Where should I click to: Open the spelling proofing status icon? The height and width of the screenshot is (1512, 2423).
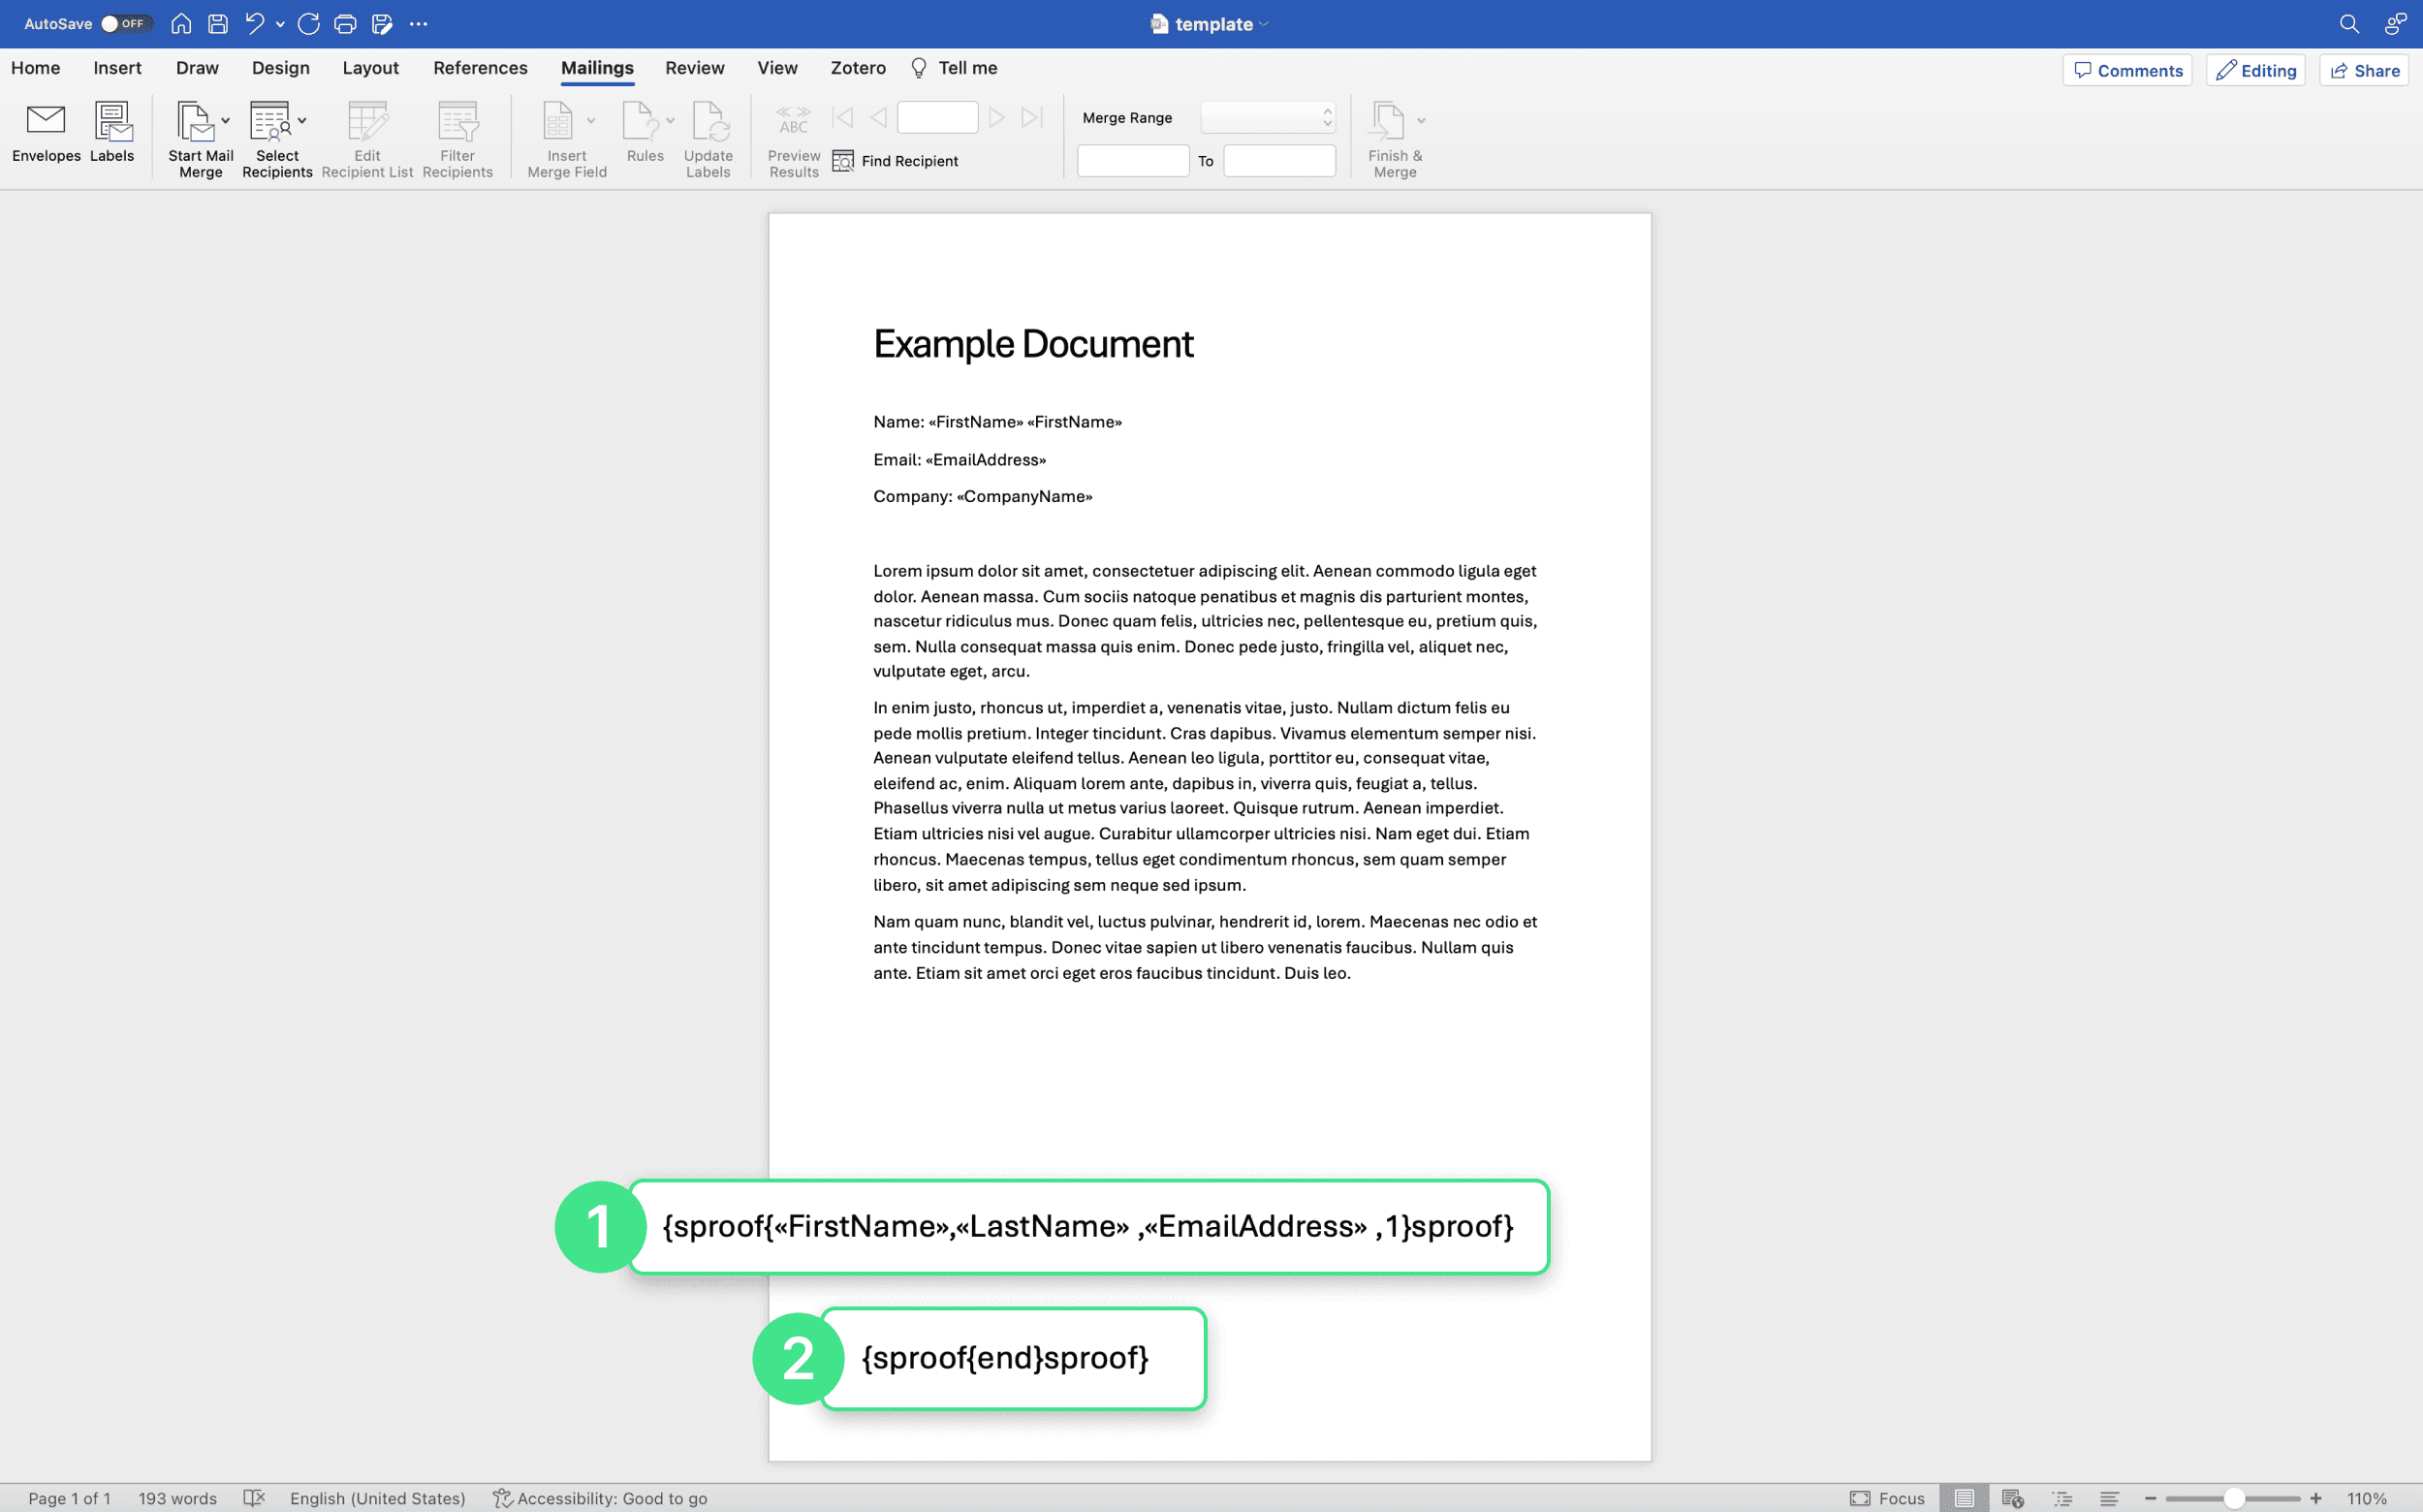click(254, 1498)
